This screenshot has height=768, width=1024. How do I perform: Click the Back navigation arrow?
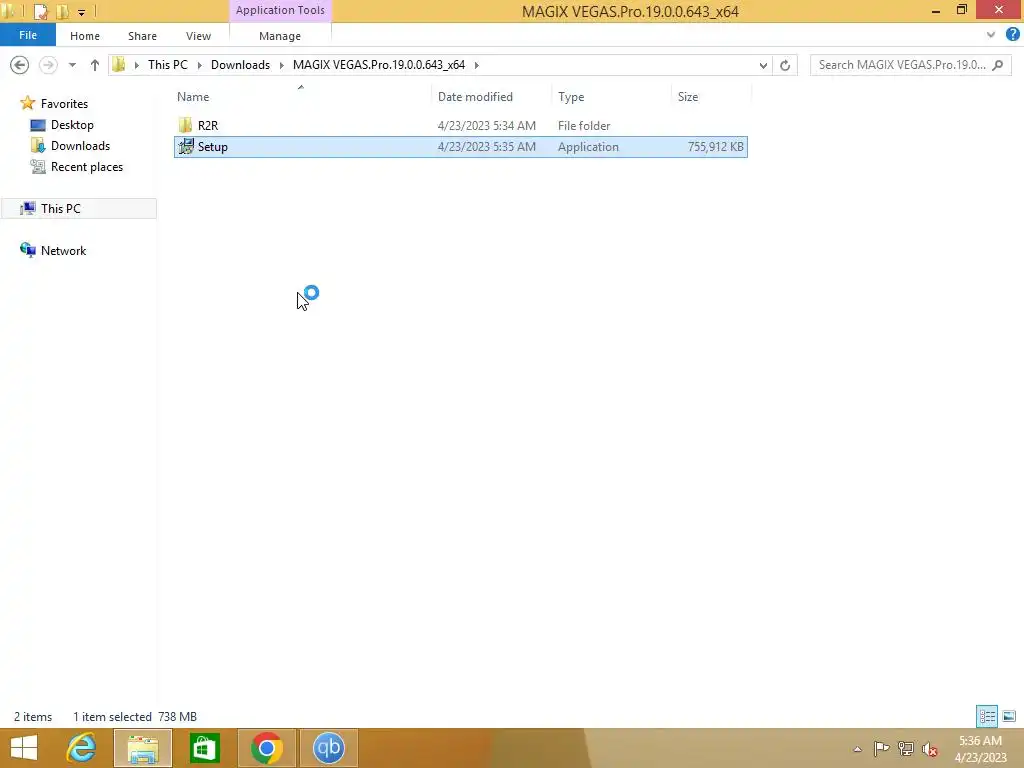(x=20, y=65)
